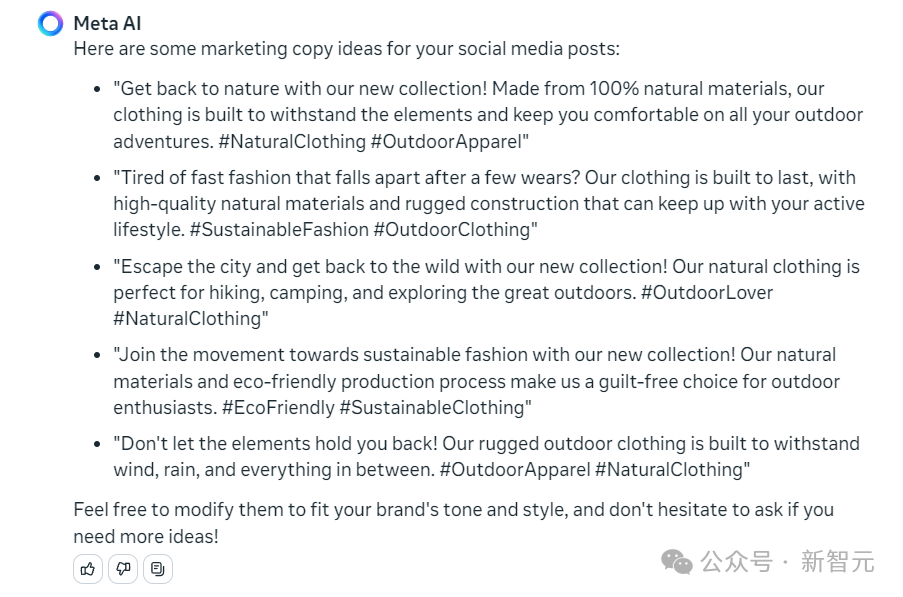The height and width of the screenshot is (597, 903).
Task: Click the Meta AI sender name
Action: pos(107,23)
